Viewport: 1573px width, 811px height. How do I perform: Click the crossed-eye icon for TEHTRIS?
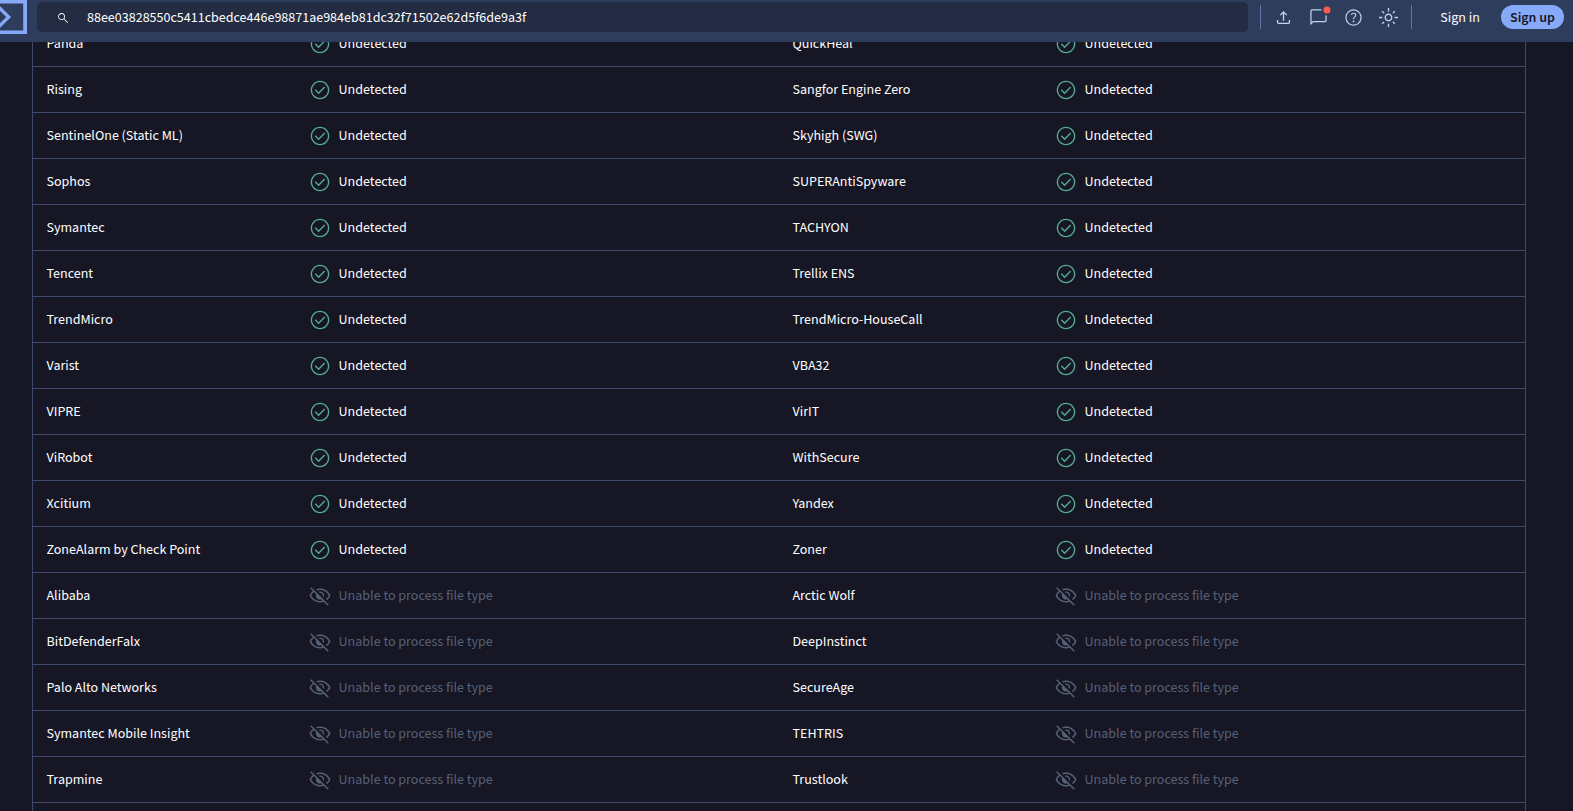1066,734
